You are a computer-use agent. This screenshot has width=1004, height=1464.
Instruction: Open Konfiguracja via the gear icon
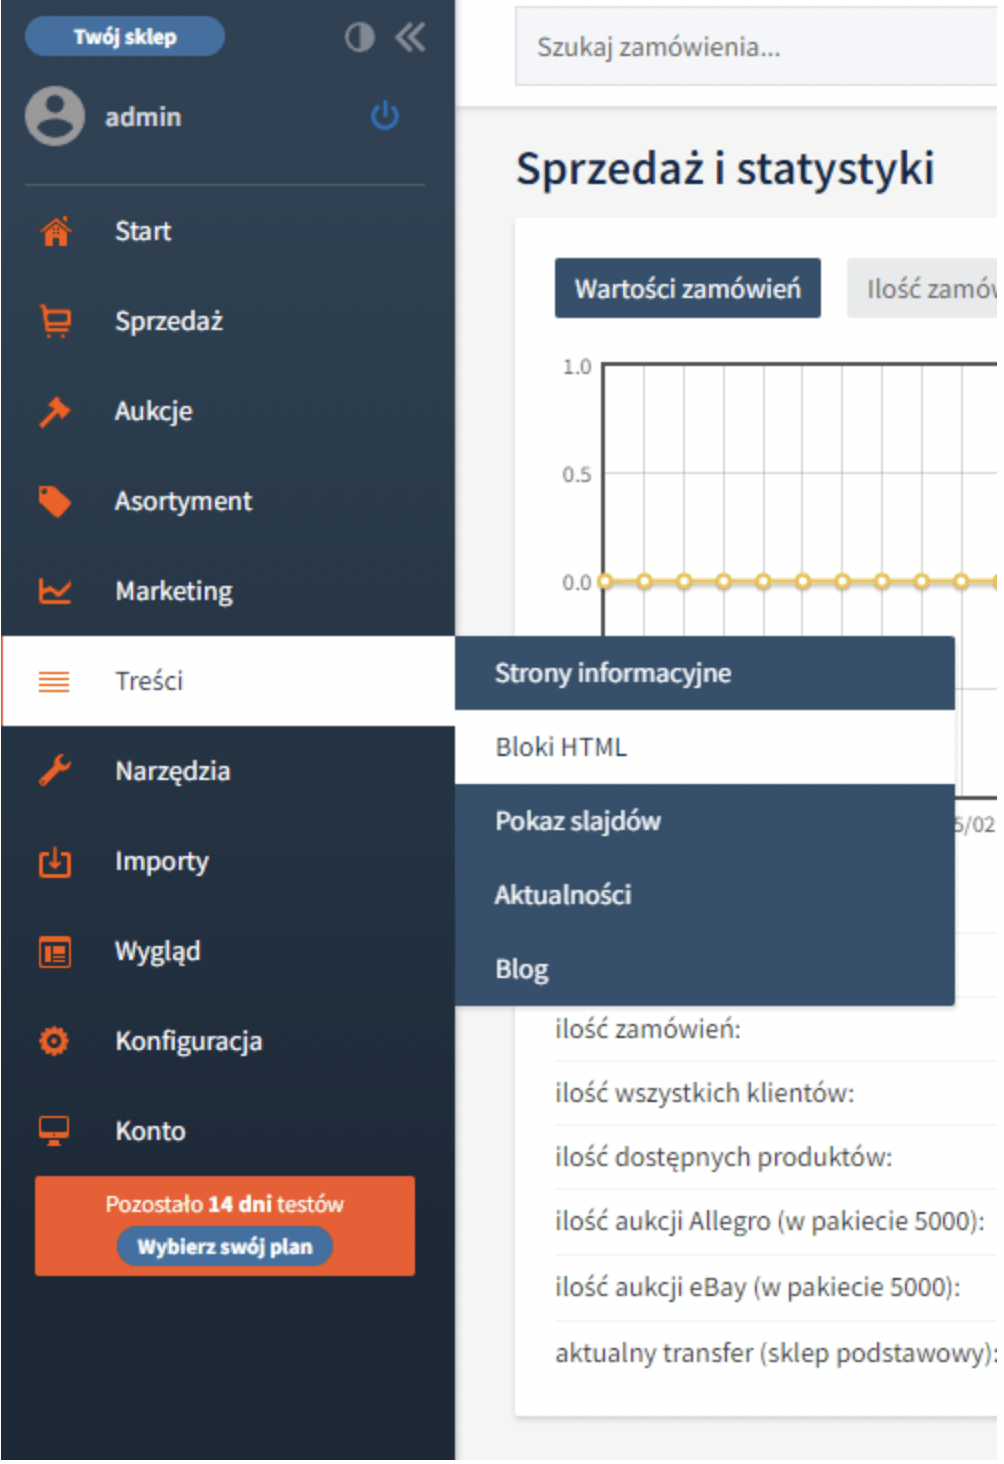click(55, 1041)
